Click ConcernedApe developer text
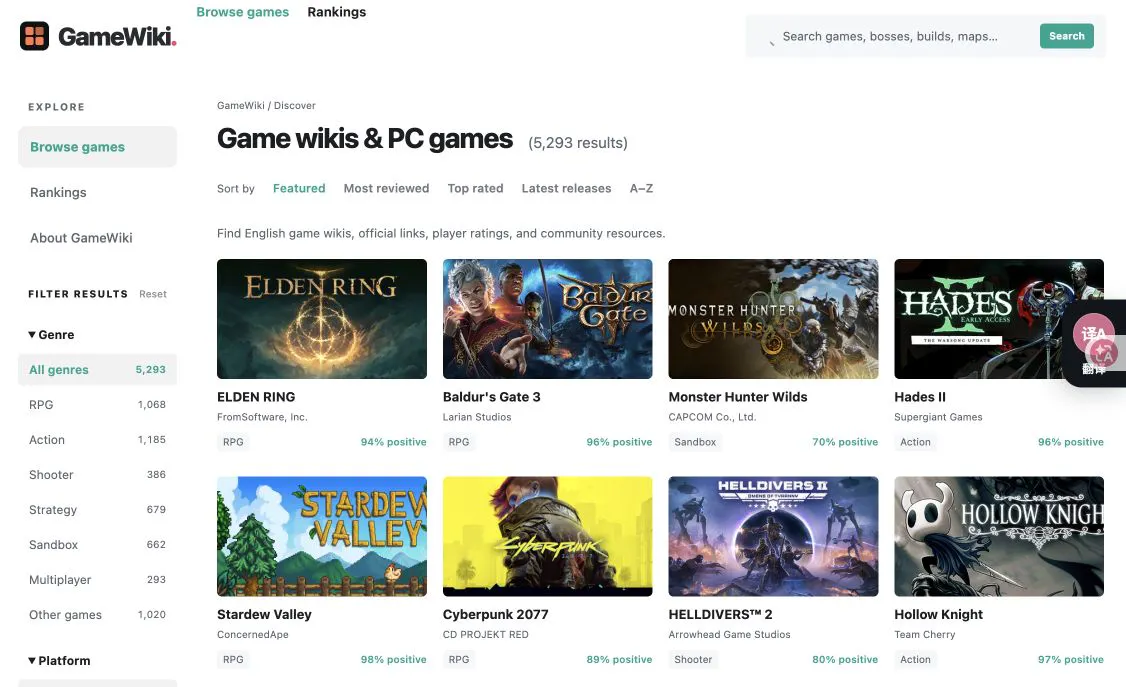Screen dimensions: 1126x687 pos(253,635)
